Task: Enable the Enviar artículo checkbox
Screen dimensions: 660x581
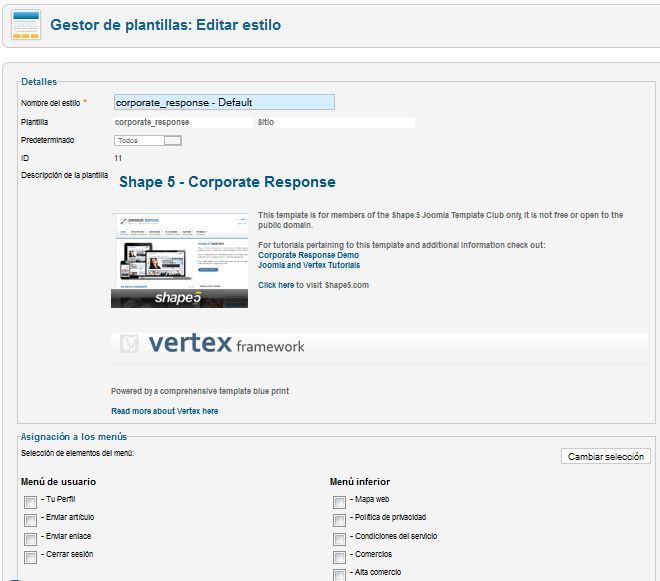Action: click(x=30, y=520)
